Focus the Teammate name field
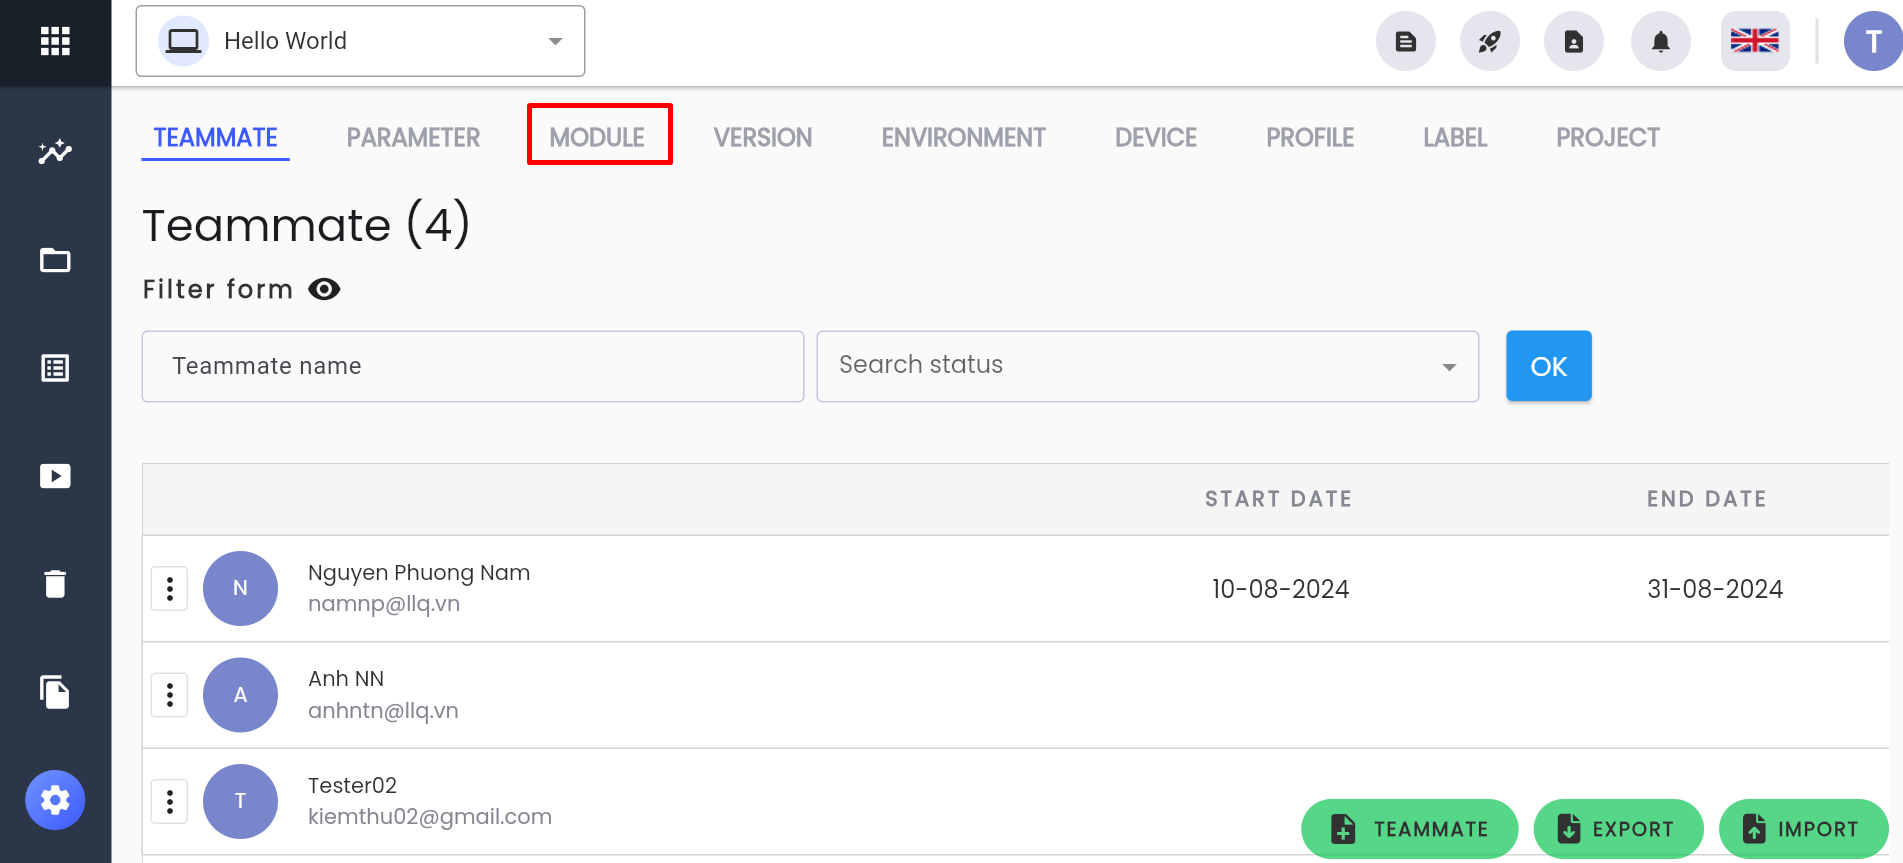The height and width of the screenshot is (863, 1903). click(x=473, y=366)
